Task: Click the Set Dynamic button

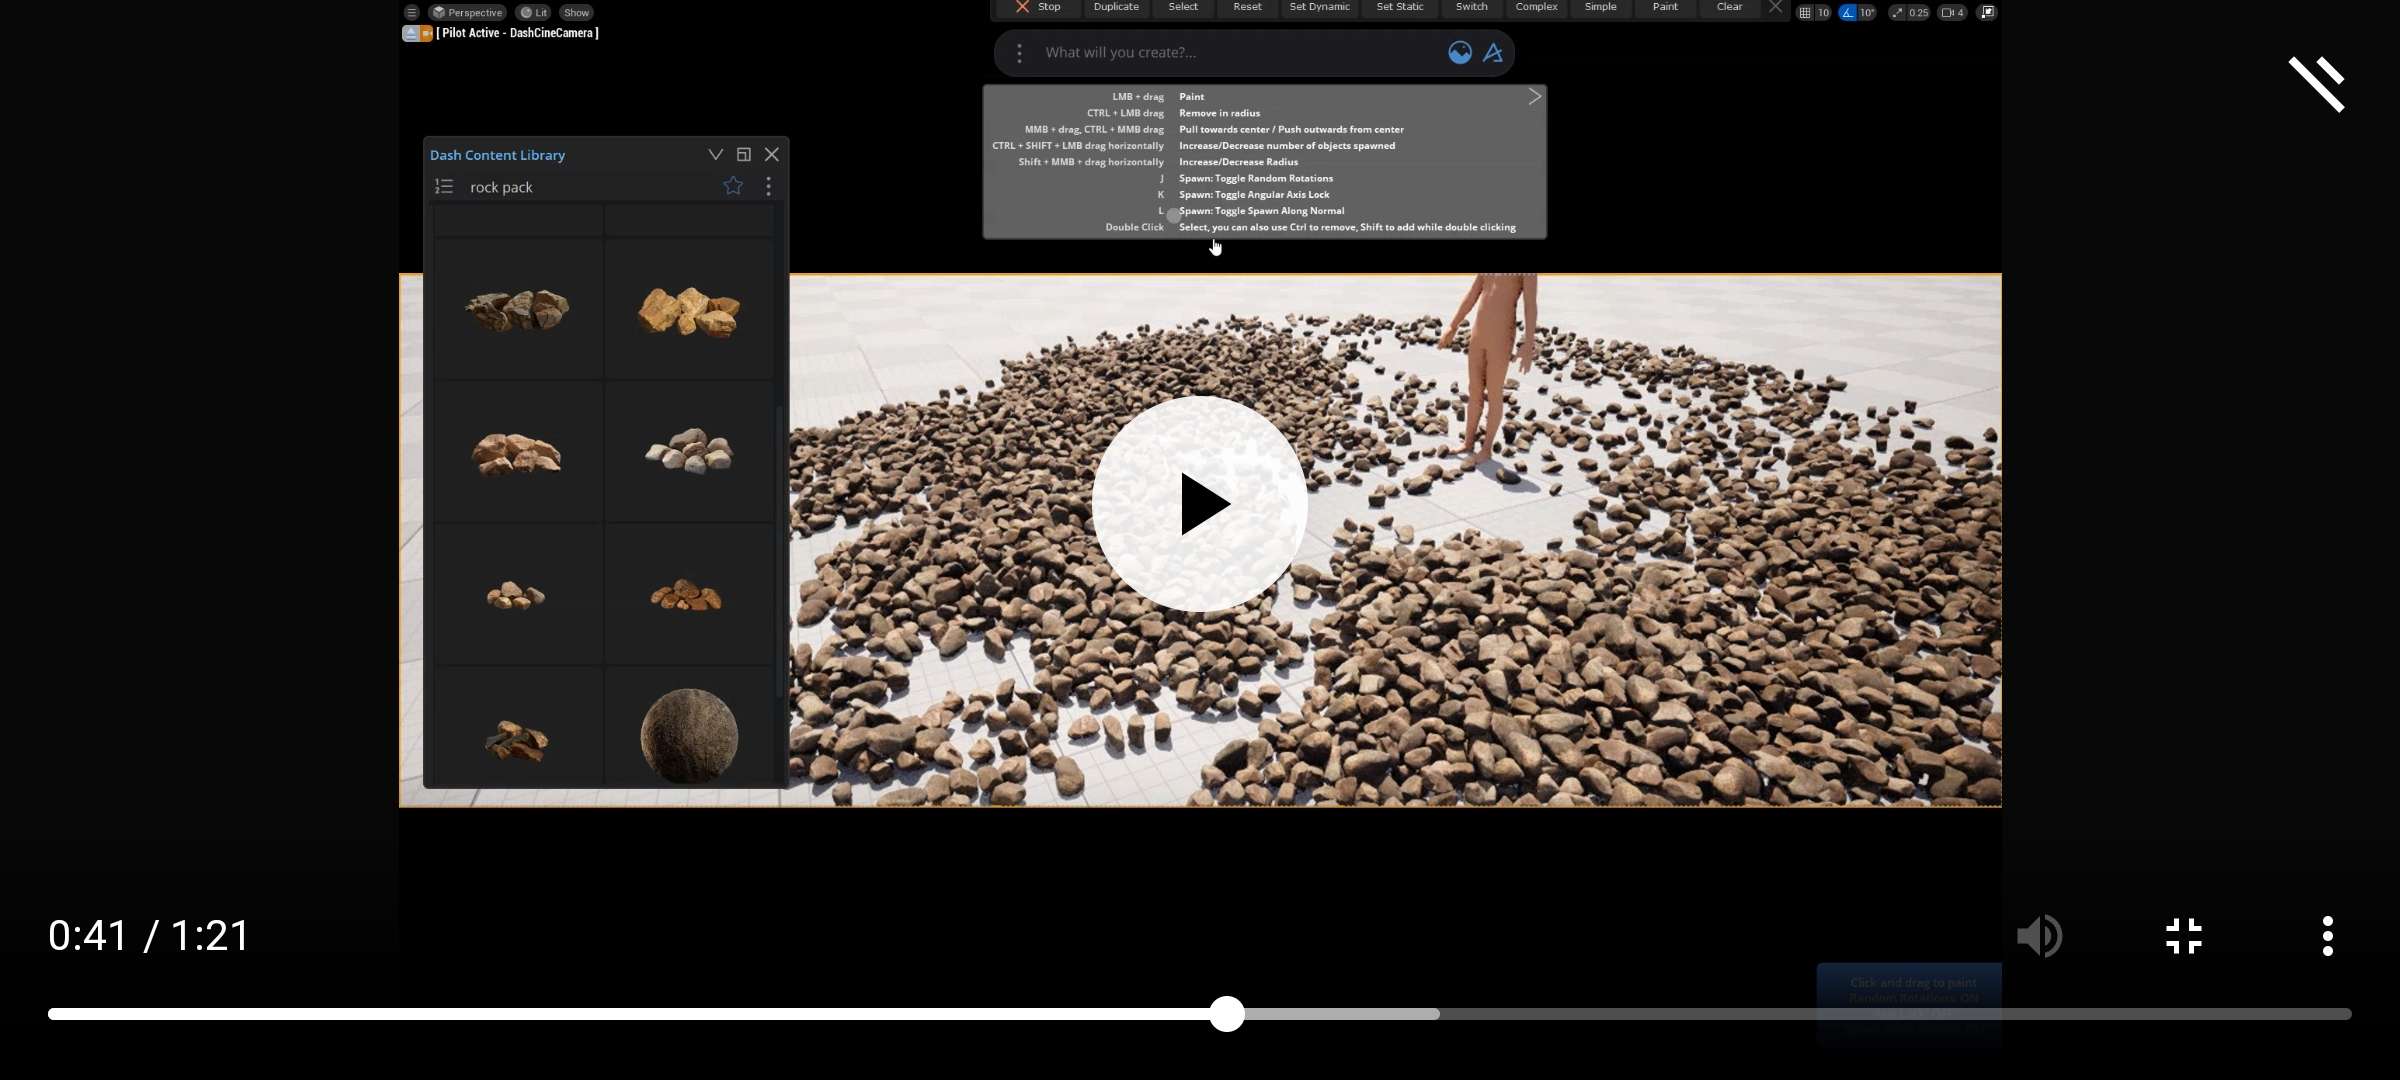Action: tap(1319, 7)
